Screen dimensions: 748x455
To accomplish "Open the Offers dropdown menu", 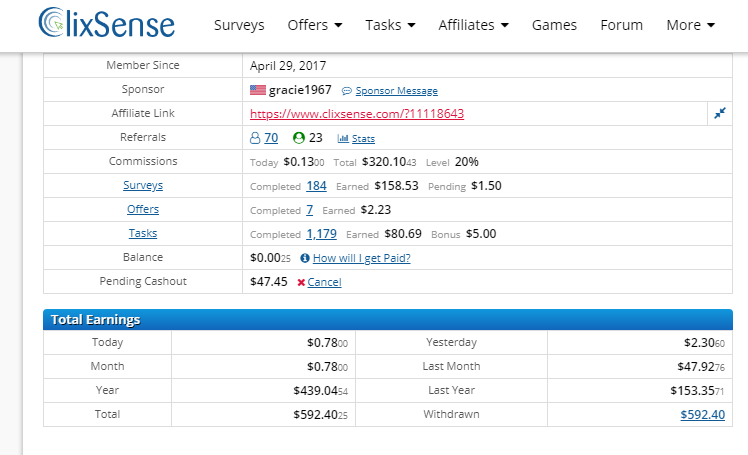I will tap(314, 25).
